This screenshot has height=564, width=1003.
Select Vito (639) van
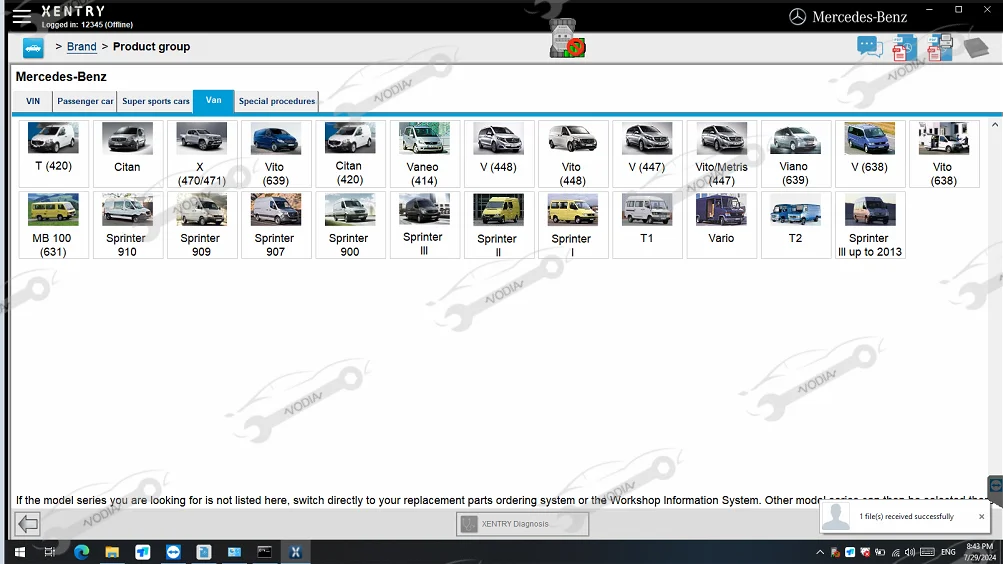click(276, 153)
